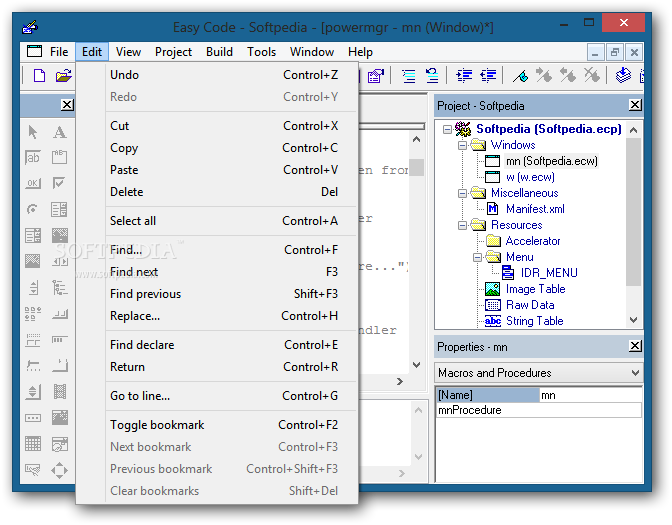Image resolution: width=672 pixels, height=525 pixels.
Task: Select the Static text 'A' tool
Action: coord(60,132)
